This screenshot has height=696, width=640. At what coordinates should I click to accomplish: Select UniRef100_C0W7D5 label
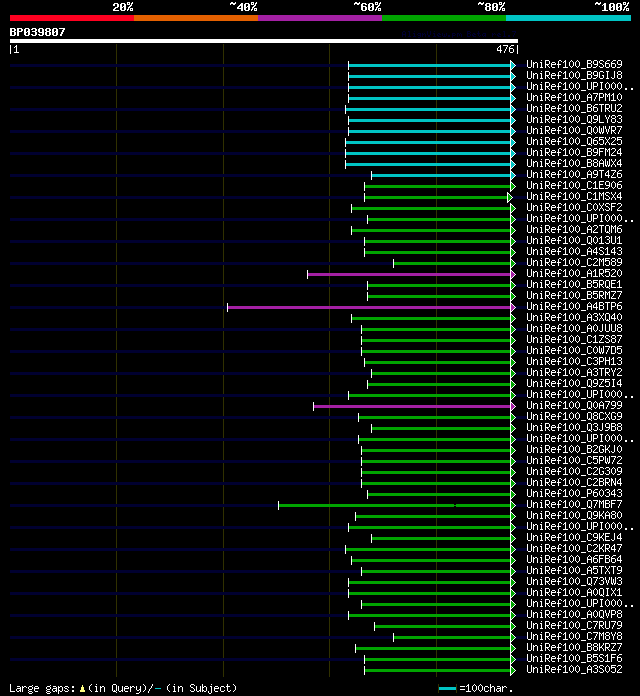point(574,350)
